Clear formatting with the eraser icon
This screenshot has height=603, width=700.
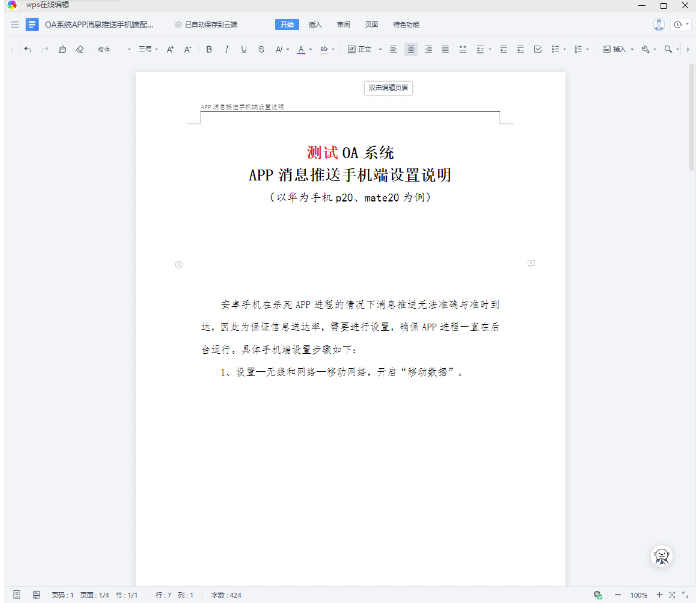(x=79, y=49)
